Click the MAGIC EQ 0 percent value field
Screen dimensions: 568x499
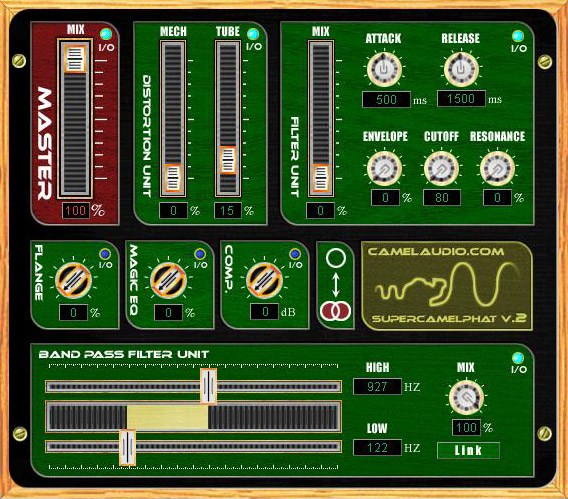tap(168, 313)
